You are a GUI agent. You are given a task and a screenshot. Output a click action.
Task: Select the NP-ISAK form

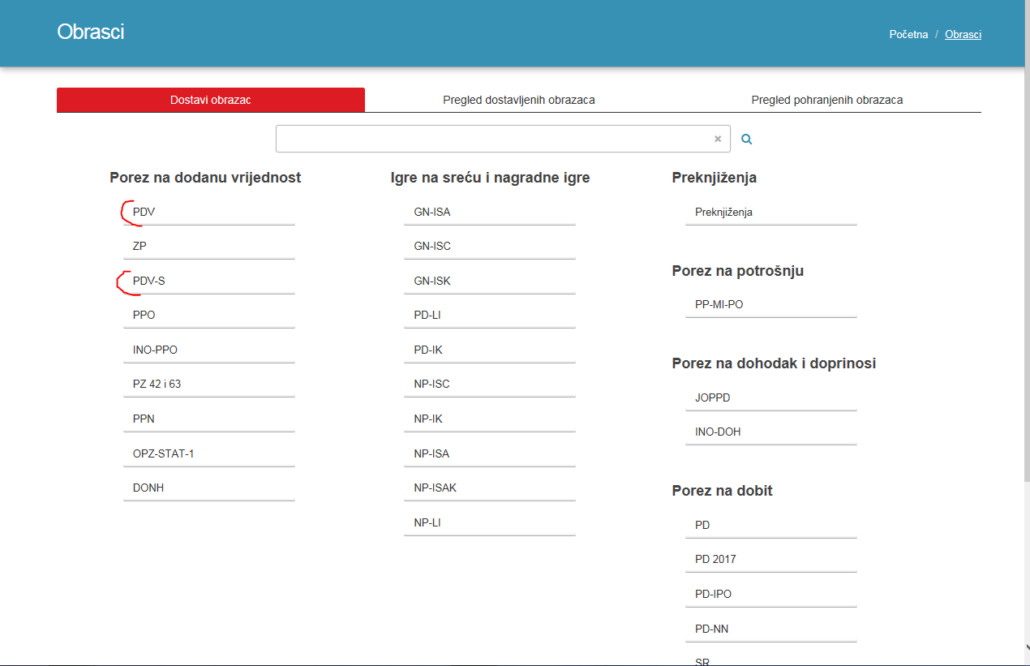(436, 486)
